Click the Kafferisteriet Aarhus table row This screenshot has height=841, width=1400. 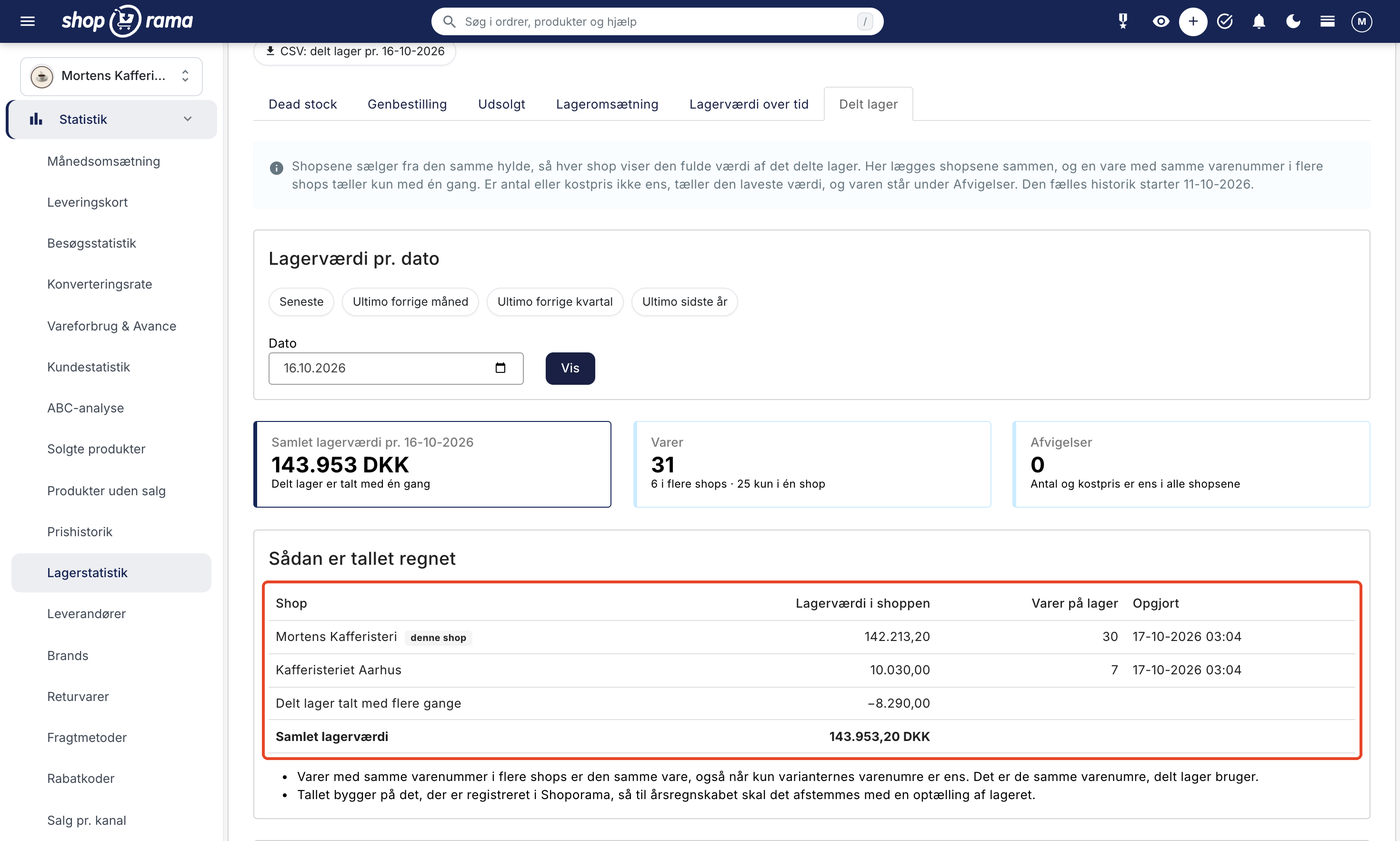(813, 670)
